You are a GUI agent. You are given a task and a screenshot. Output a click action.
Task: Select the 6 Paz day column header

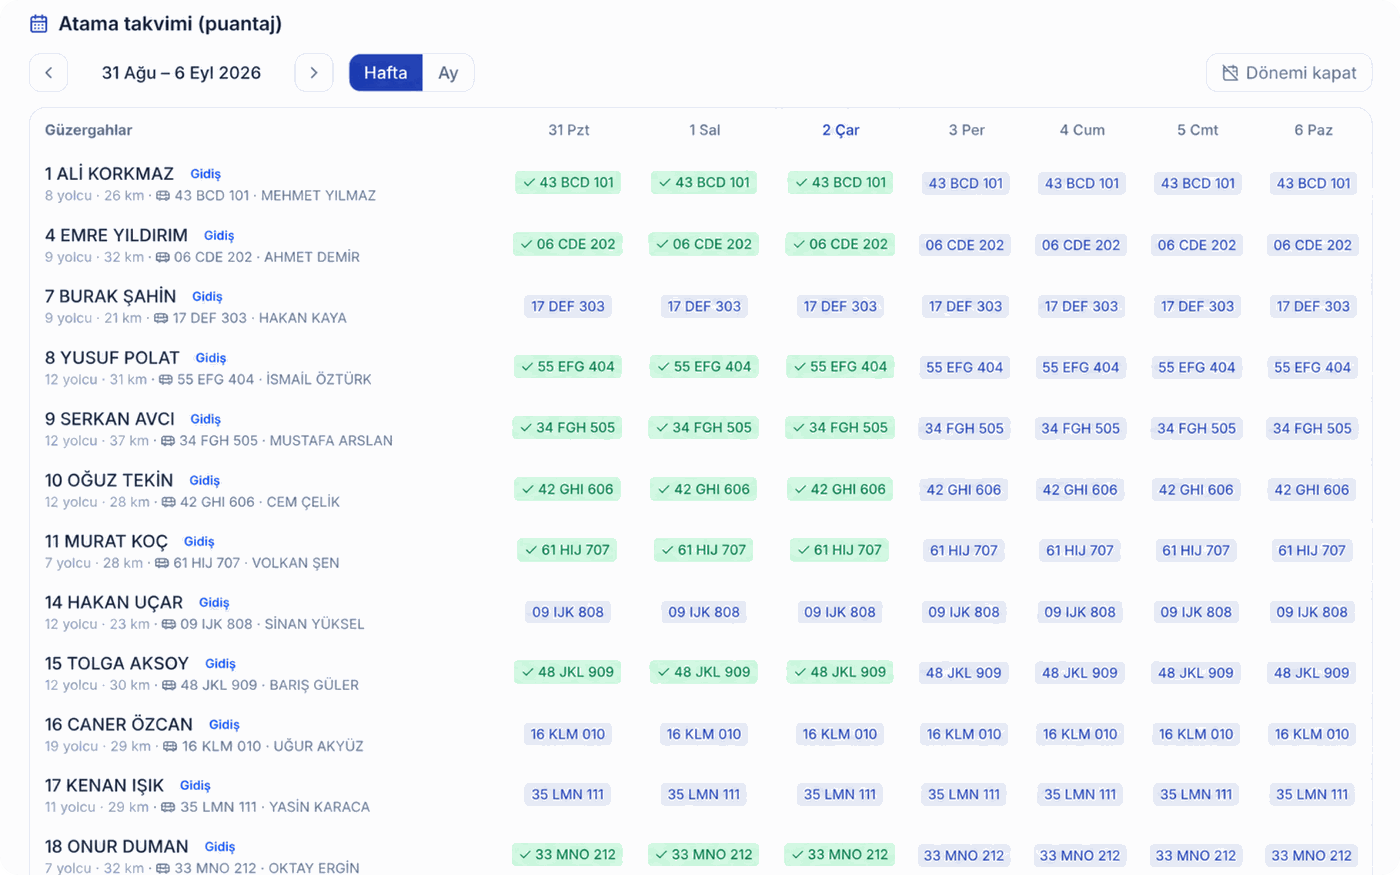(1314, 130)
